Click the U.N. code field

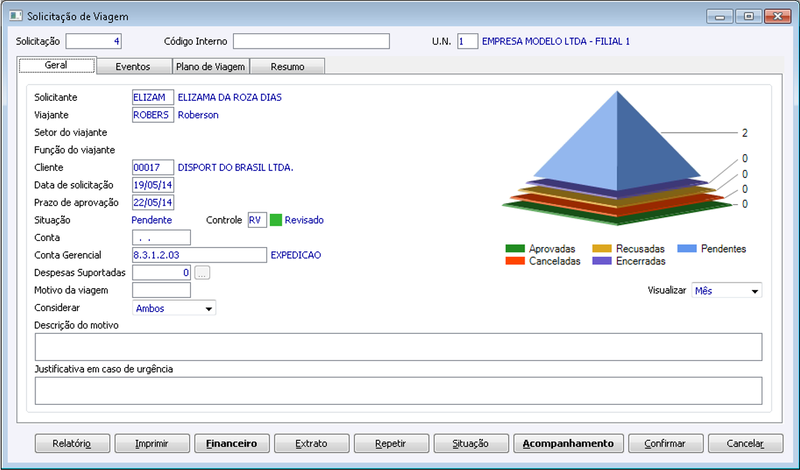[x=467, y=41]
